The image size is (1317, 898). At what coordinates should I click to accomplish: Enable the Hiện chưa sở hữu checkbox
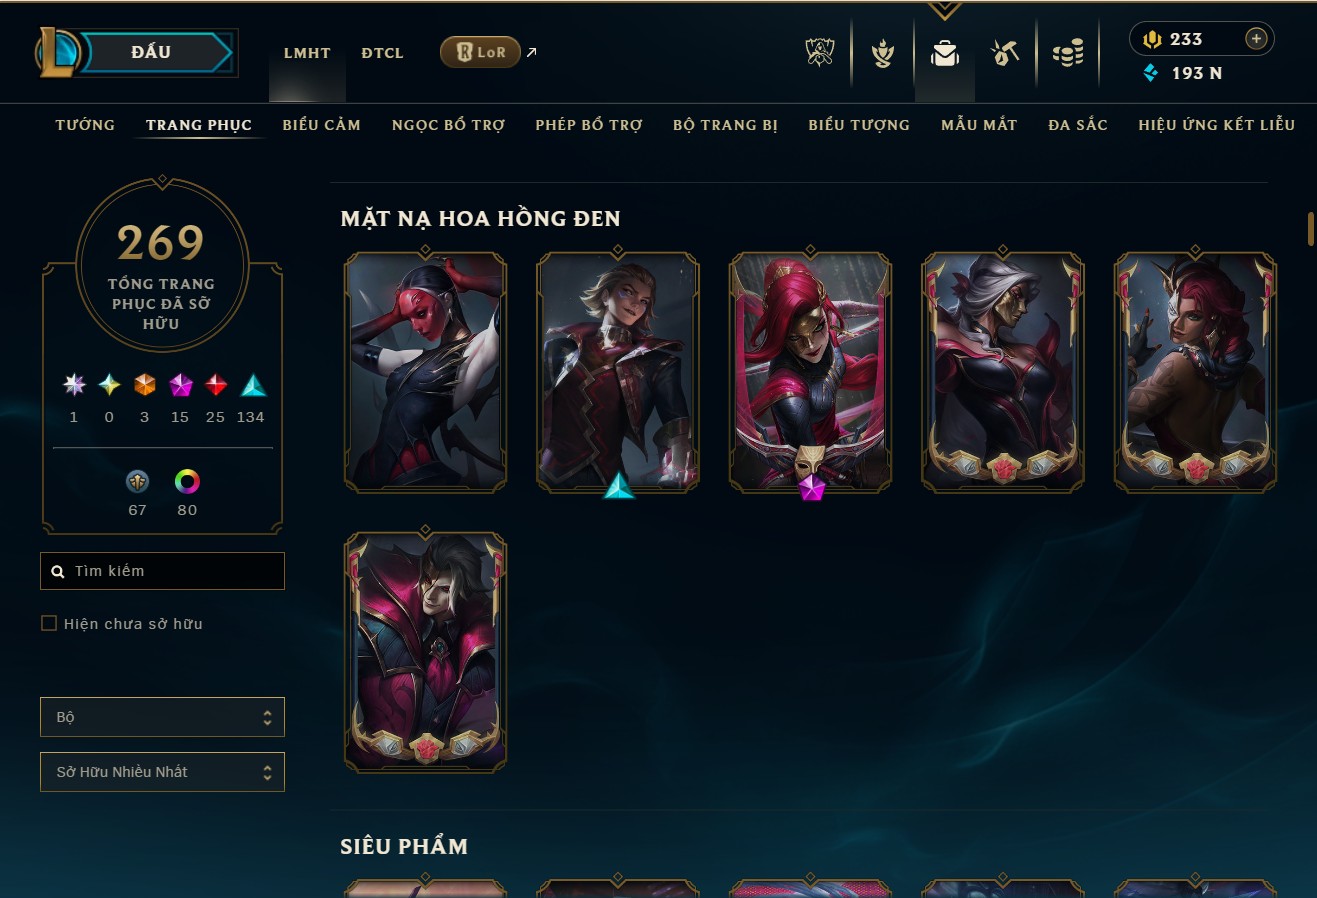49,623
